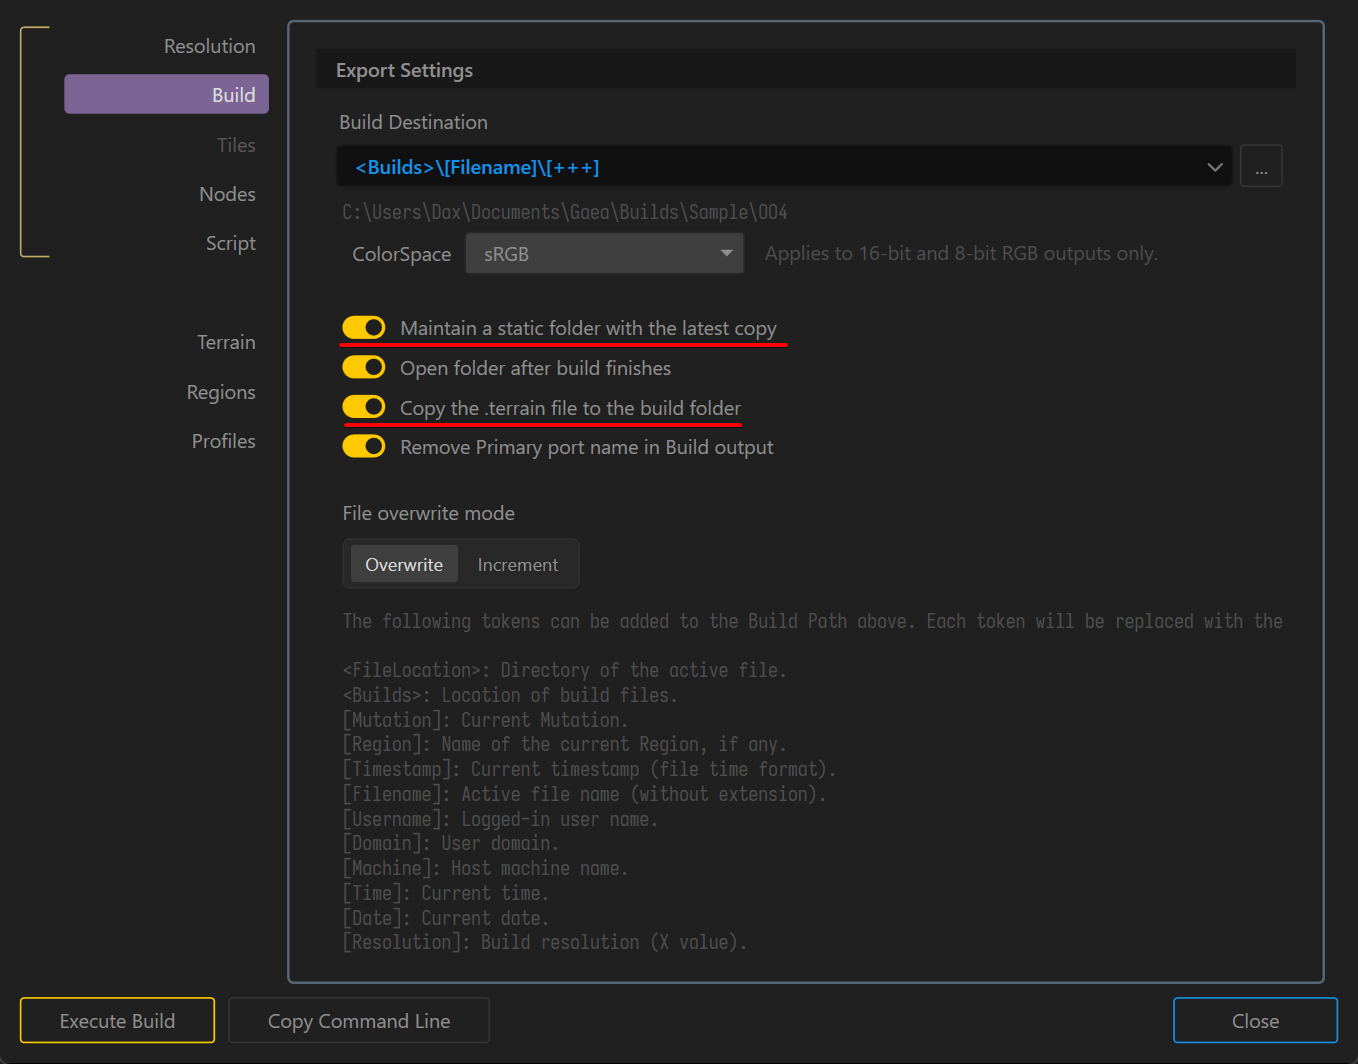Screen dimensions: 1358x1064
Task: Select Overwrite file mode
Action: pos(403,564)
